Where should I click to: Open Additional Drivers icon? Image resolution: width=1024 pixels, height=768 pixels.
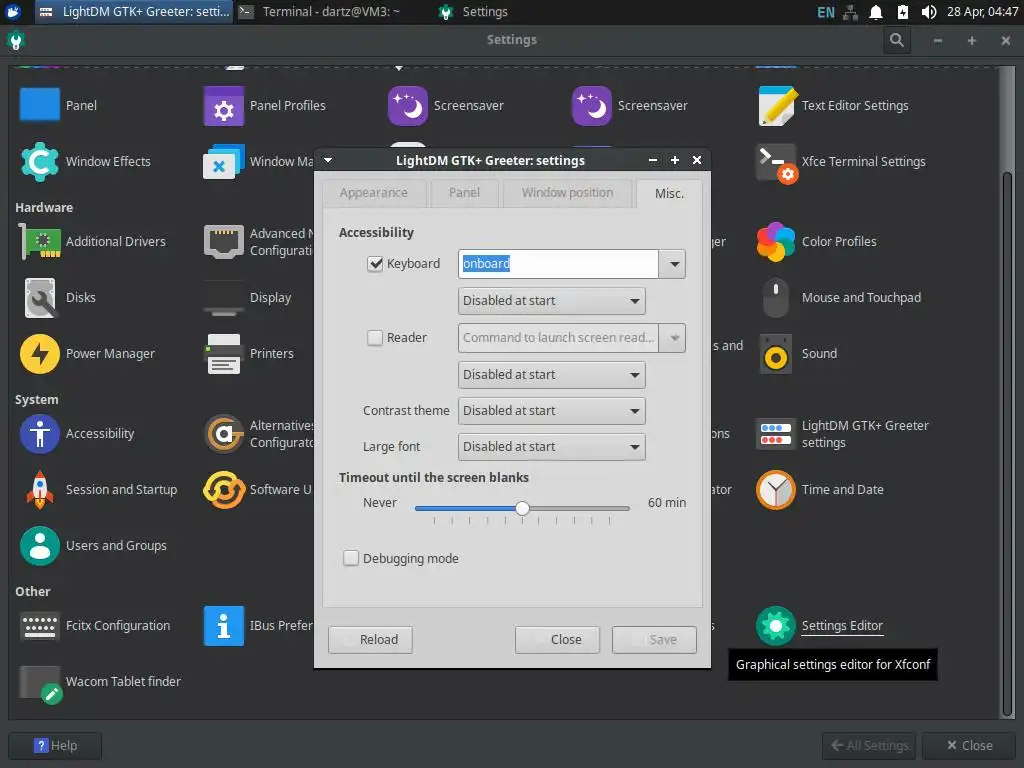(x=39, y=242)
